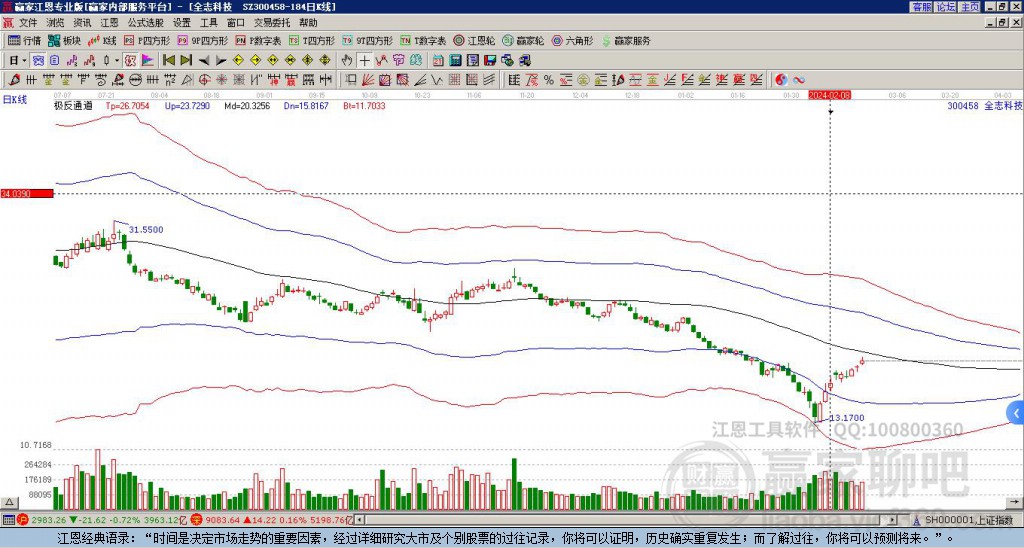The width and height of the screenshot is (1024, 548).
Task: Open the 赢家轮 wheel tool
Action: 523,40
